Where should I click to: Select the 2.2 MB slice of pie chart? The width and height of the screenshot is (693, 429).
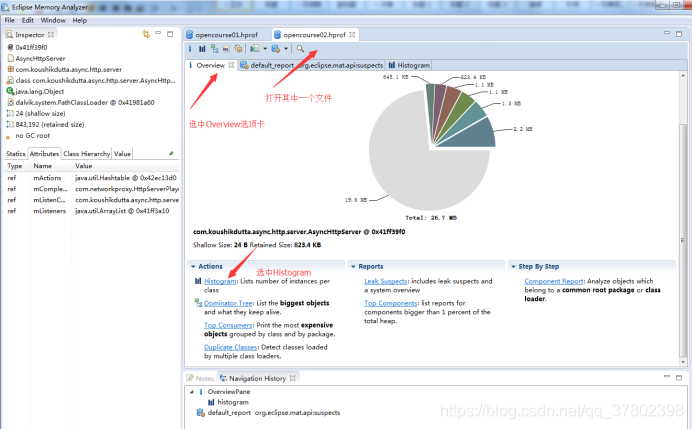tap(475, 135)
